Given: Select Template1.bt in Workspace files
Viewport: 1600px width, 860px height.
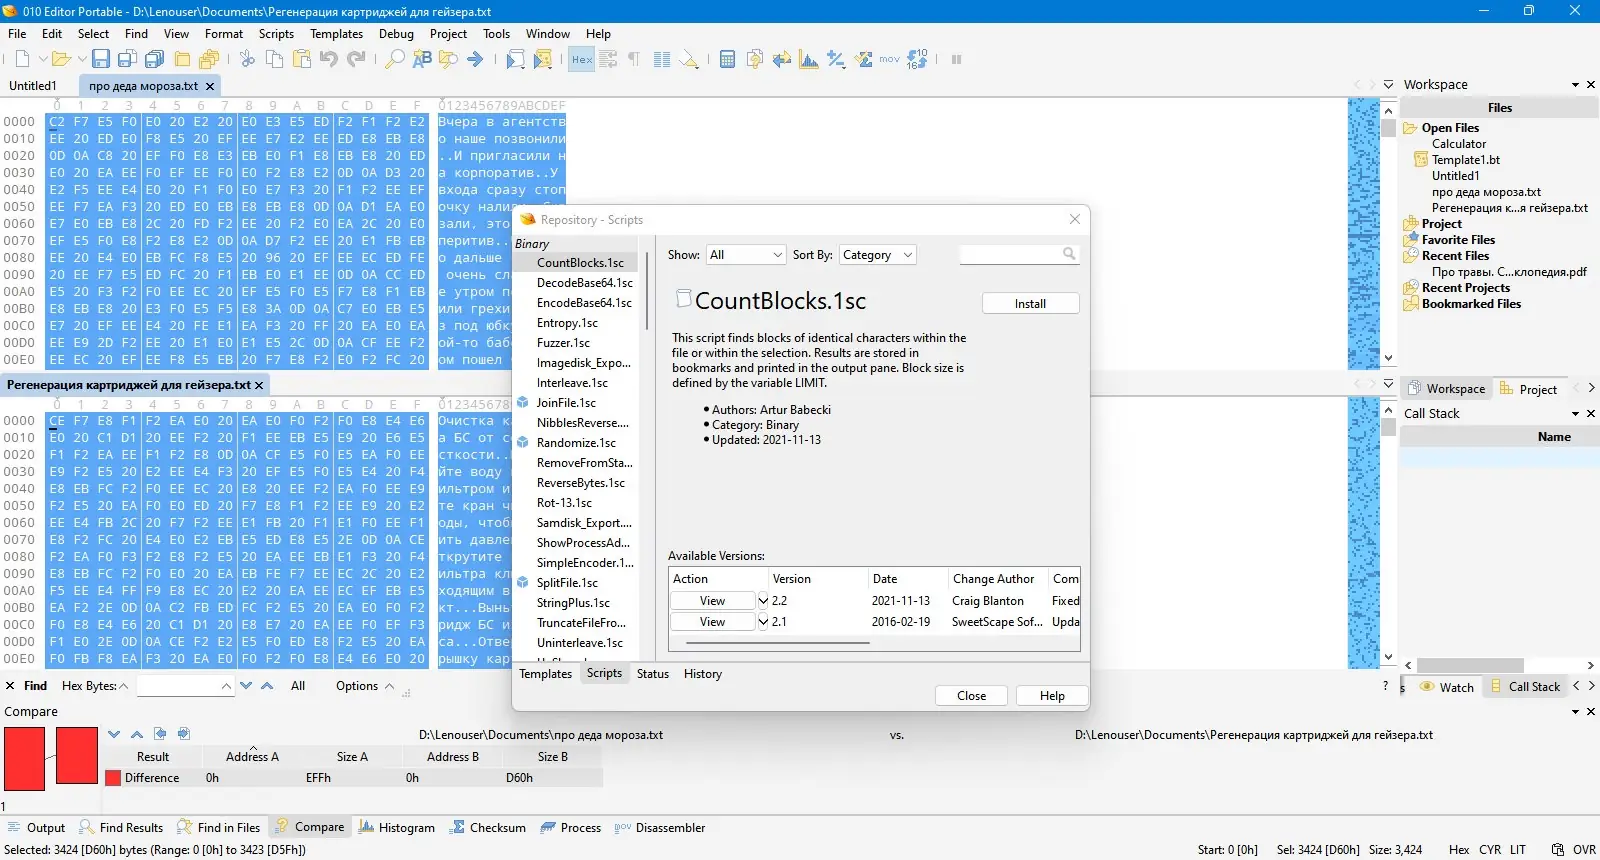Looking at the screenshot, I should [1465, 160].
